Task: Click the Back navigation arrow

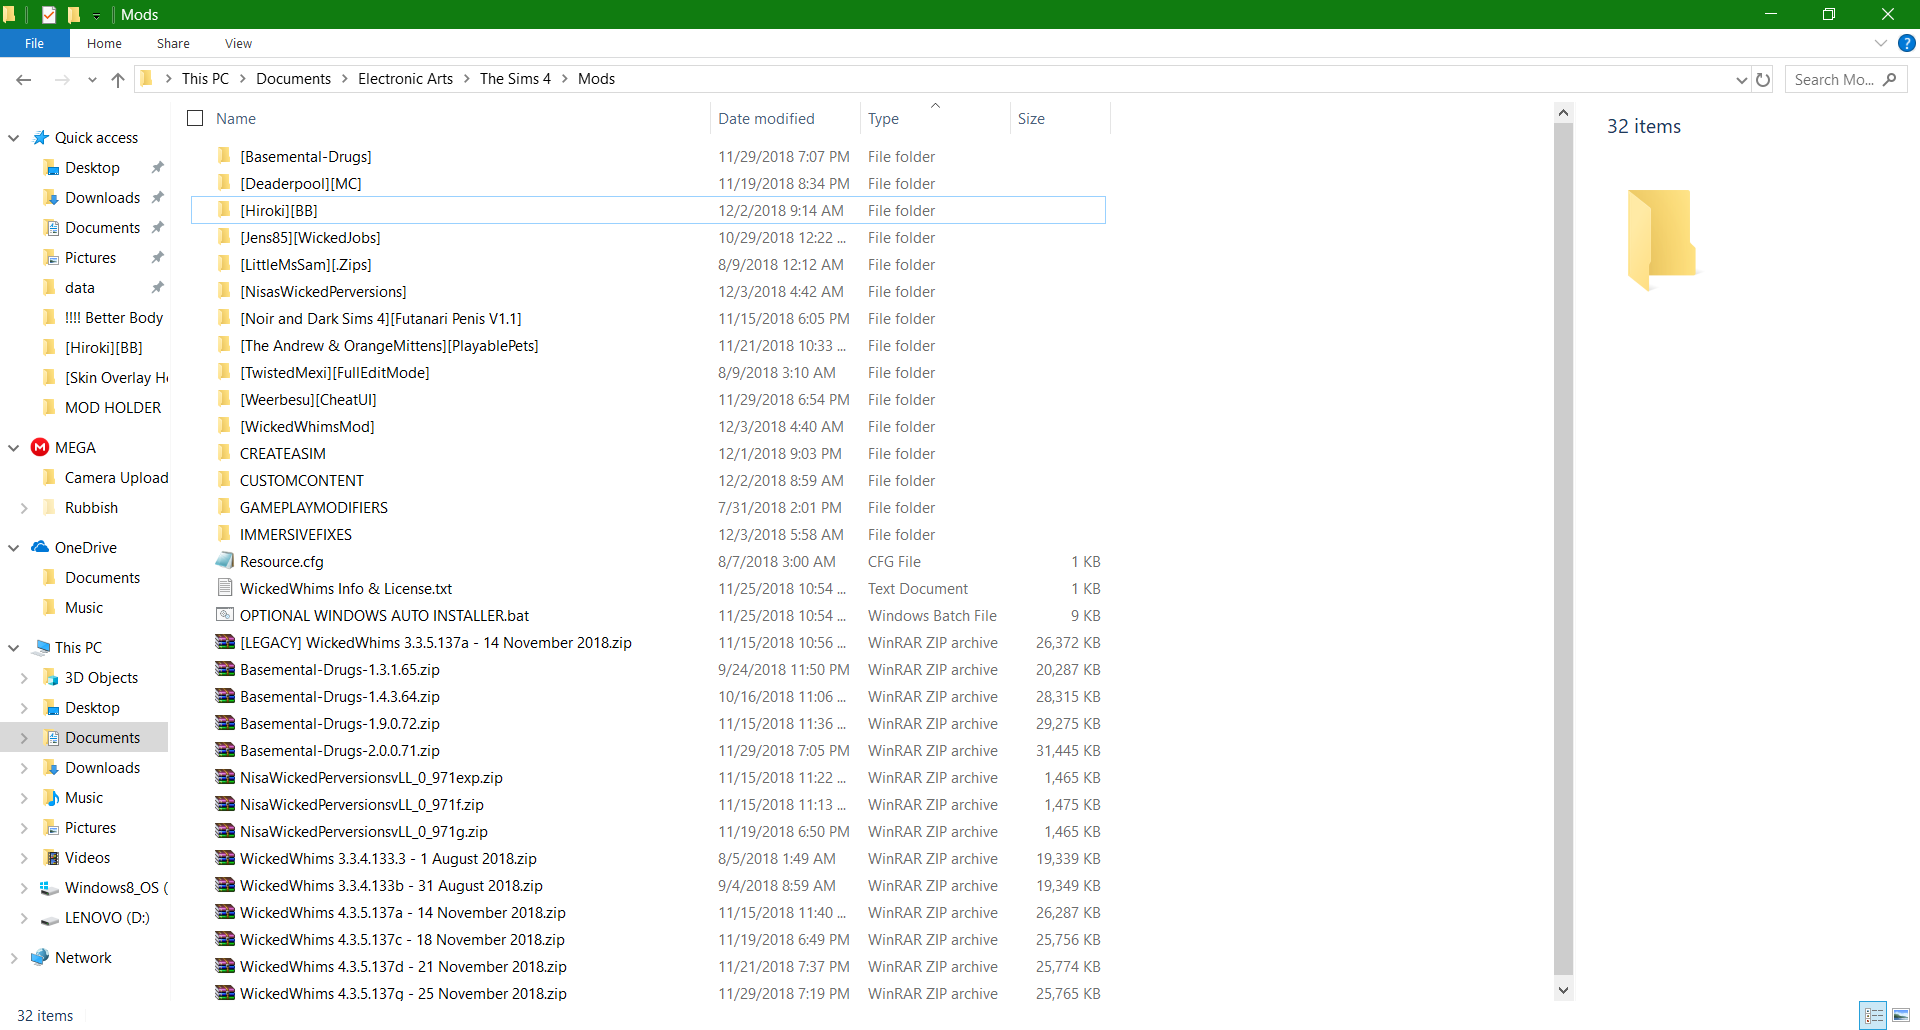Action: coord(24,79)
